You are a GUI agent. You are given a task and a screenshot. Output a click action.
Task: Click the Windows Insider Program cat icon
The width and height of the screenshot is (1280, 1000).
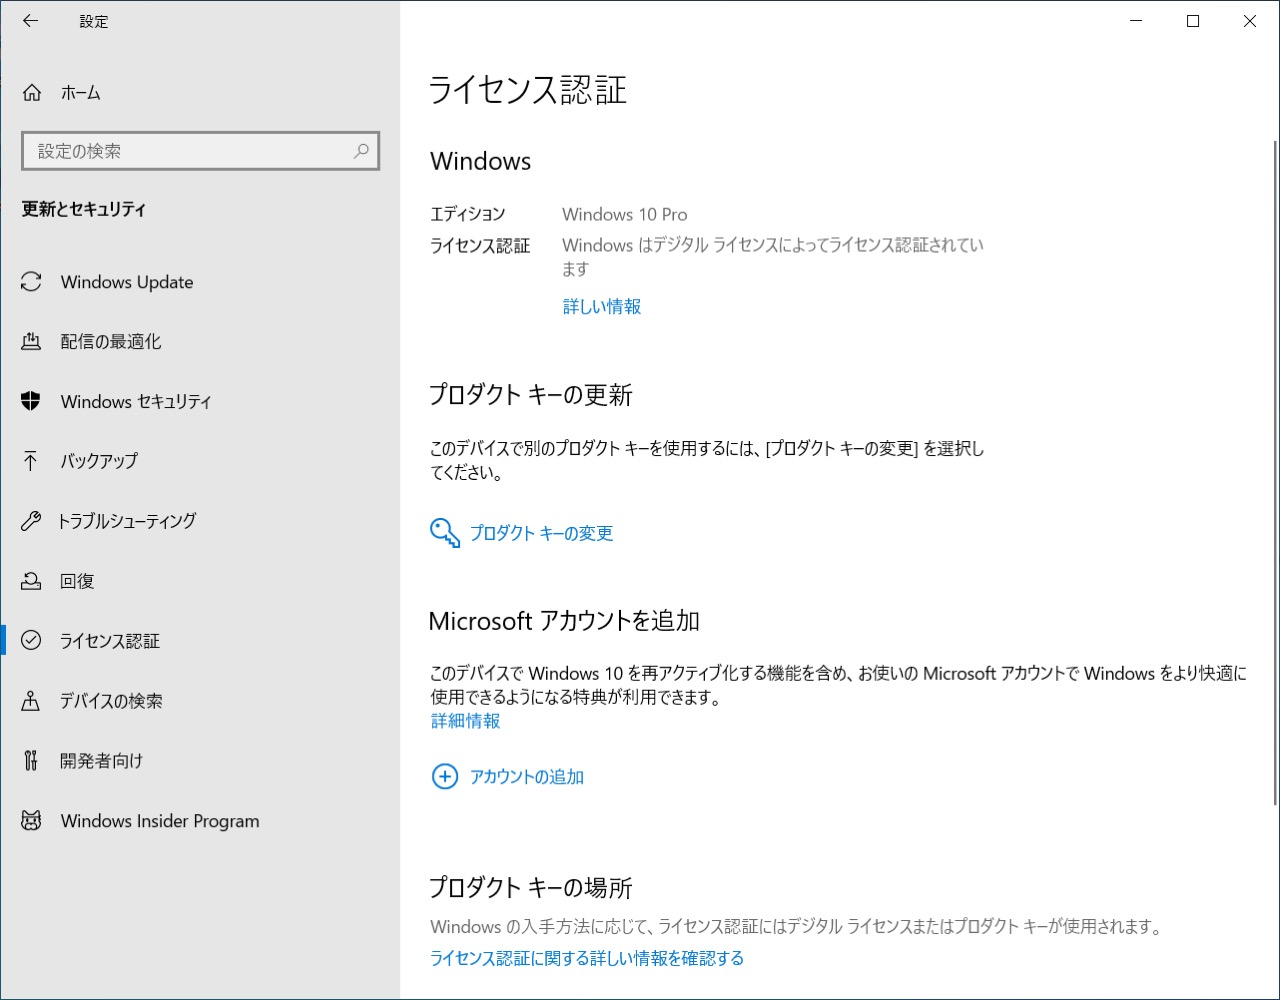click(31, 821)
